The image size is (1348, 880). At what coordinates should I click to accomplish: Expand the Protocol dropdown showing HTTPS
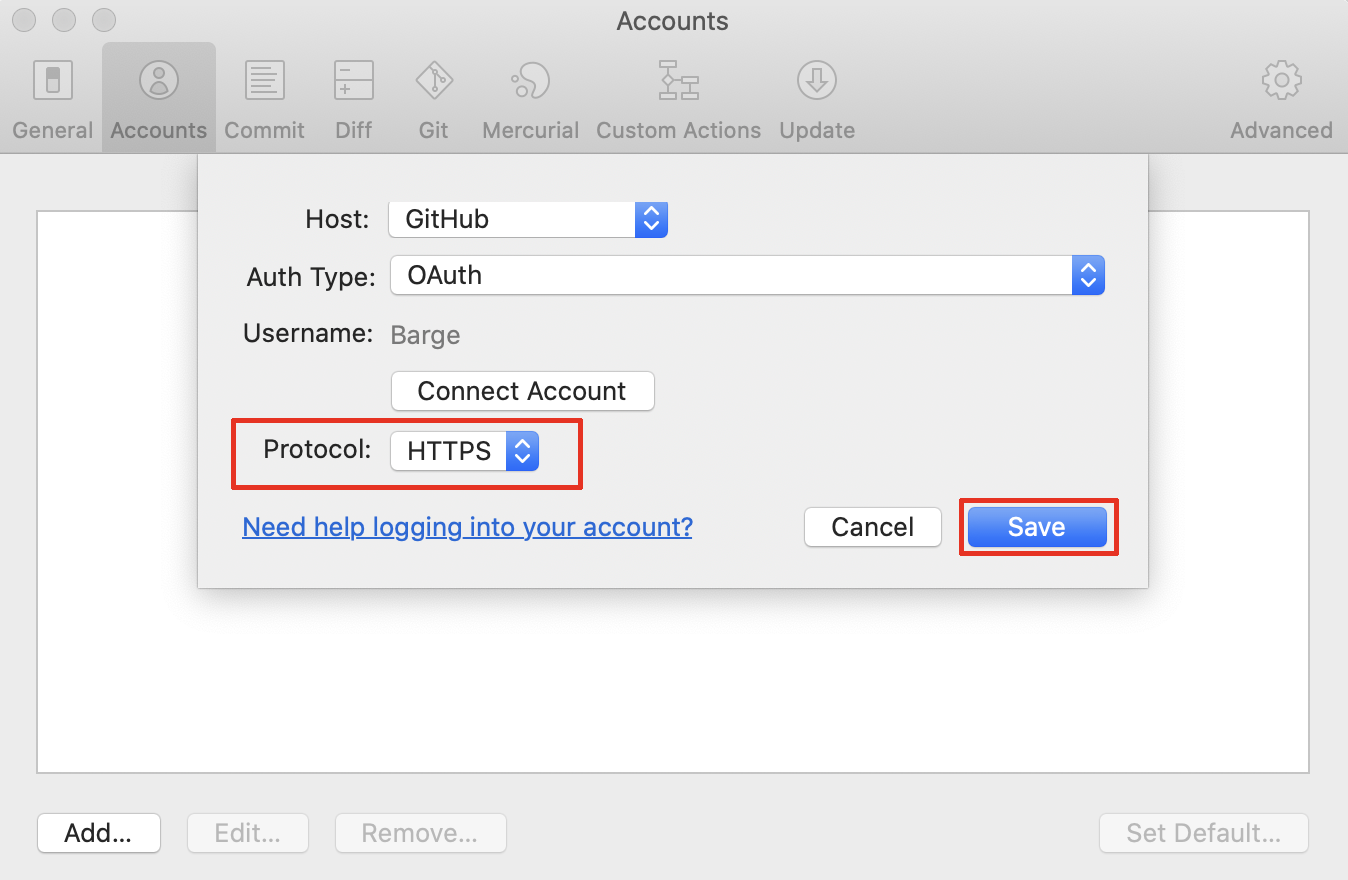(465, 451)
